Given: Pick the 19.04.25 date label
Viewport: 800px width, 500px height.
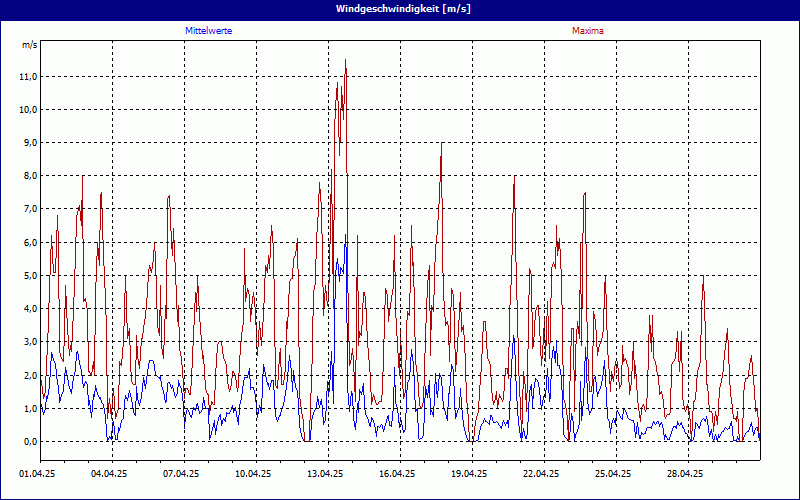Looking at the screenshot, I should click(469, 474).
